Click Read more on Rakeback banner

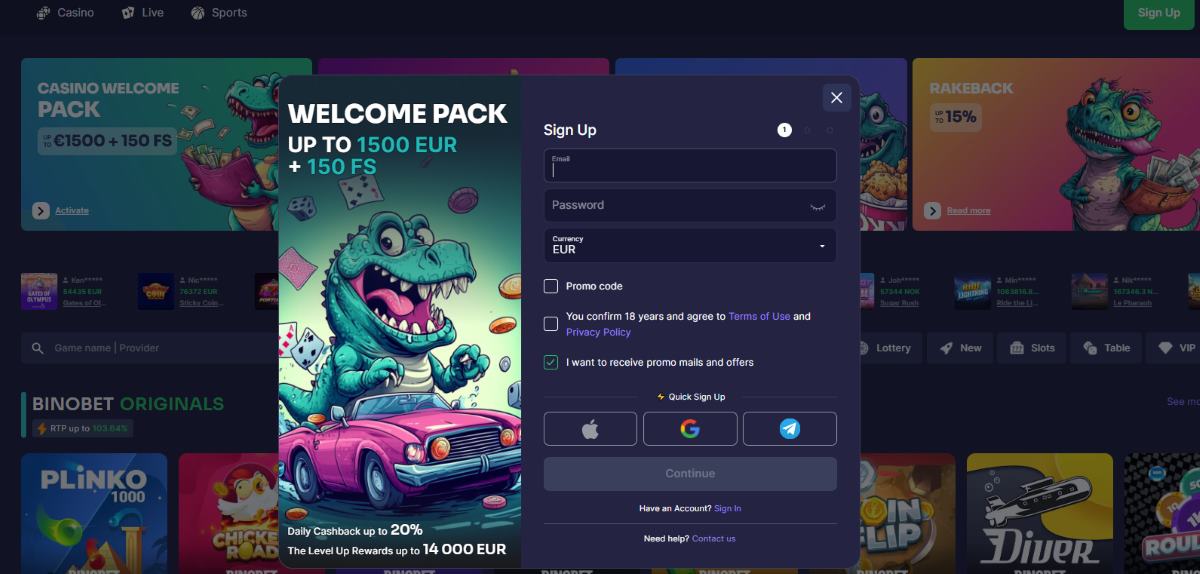[968, 210]
